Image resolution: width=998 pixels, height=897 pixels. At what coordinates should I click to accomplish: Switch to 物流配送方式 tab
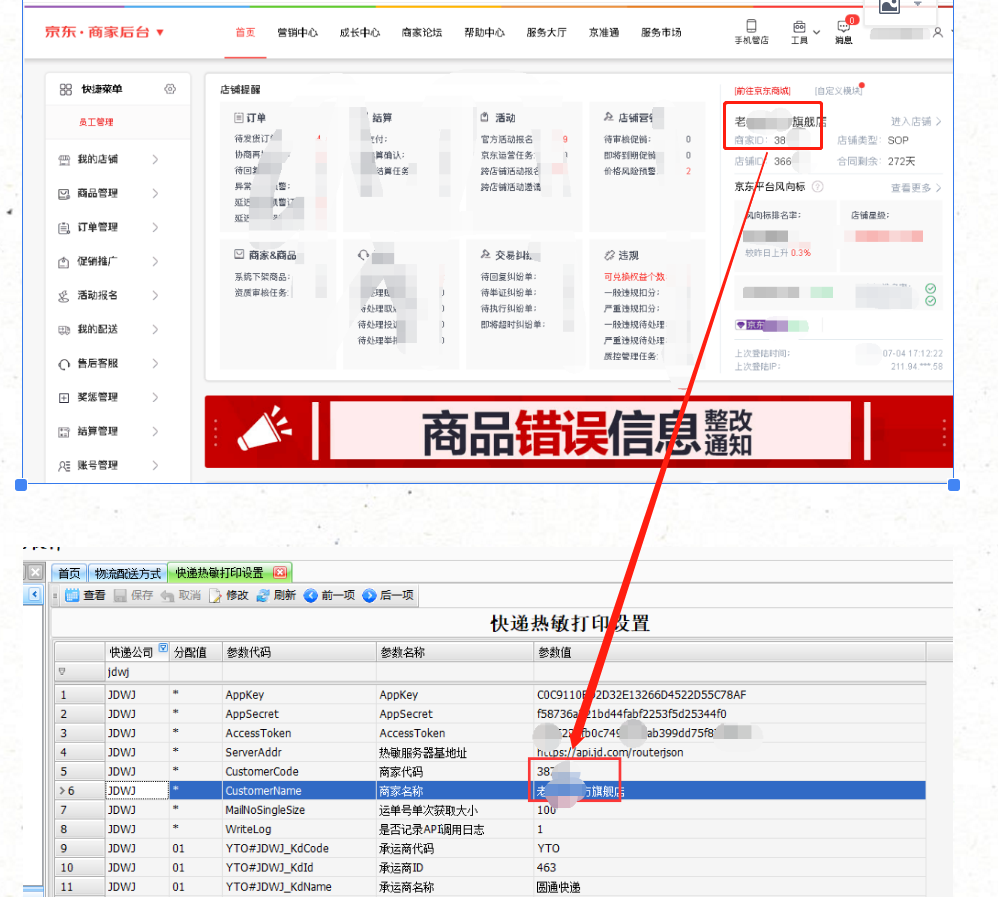click(x=128, y=573)
